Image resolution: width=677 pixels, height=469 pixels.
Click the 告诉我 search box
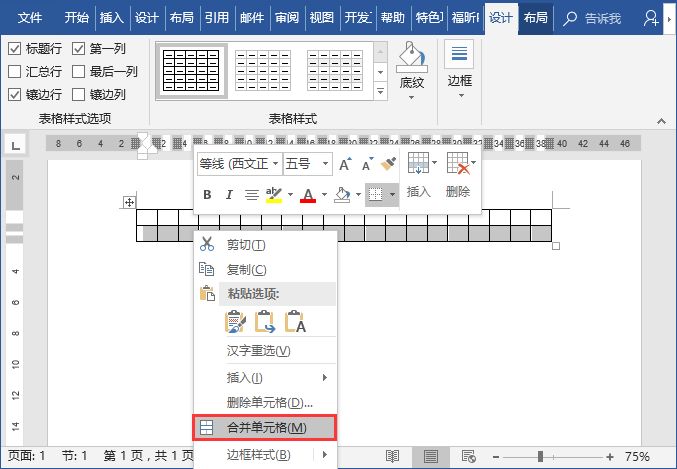coord(600,17)
